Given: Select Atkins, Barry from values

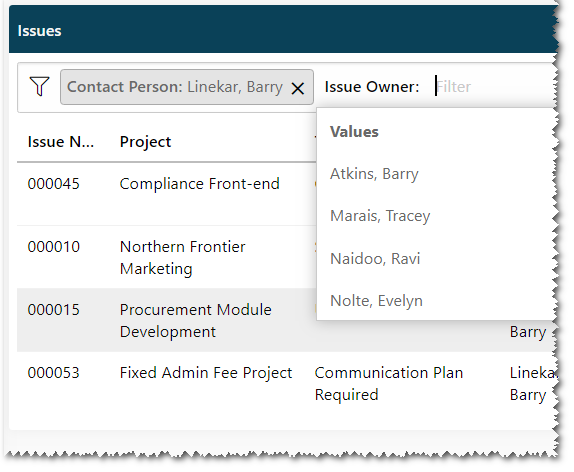Looking at the screenshot, I should click(374, 174).
